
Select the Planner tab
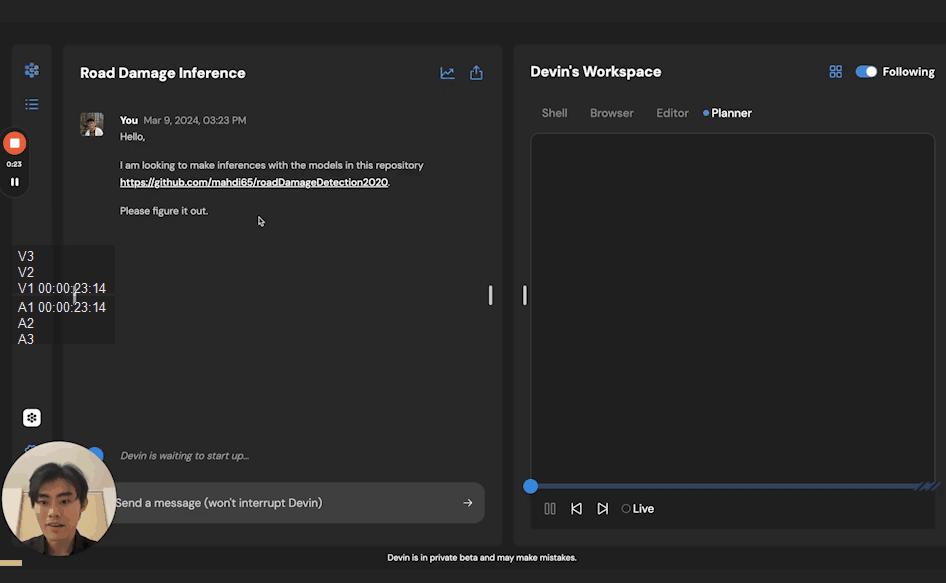pos(730,113)
